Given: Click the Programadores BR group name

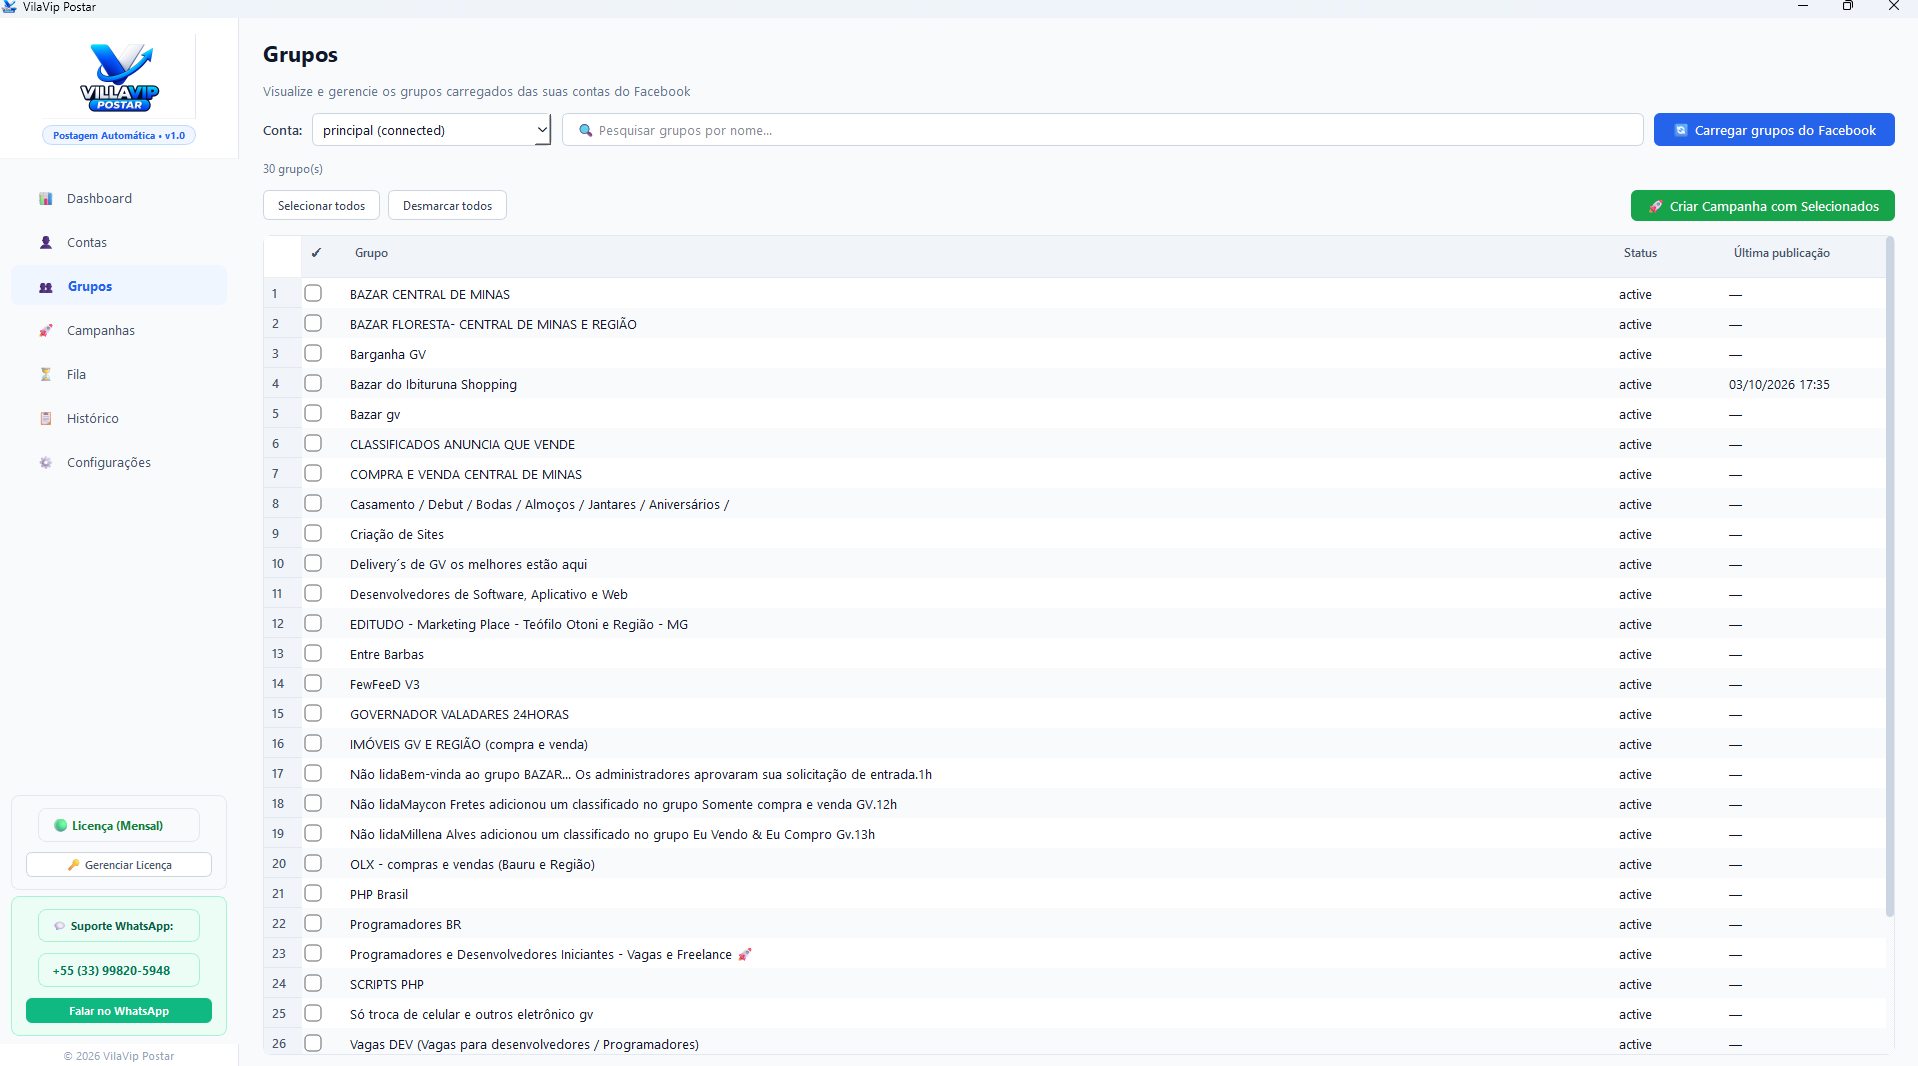Looking at the screenshot, I should pos(405,925).
